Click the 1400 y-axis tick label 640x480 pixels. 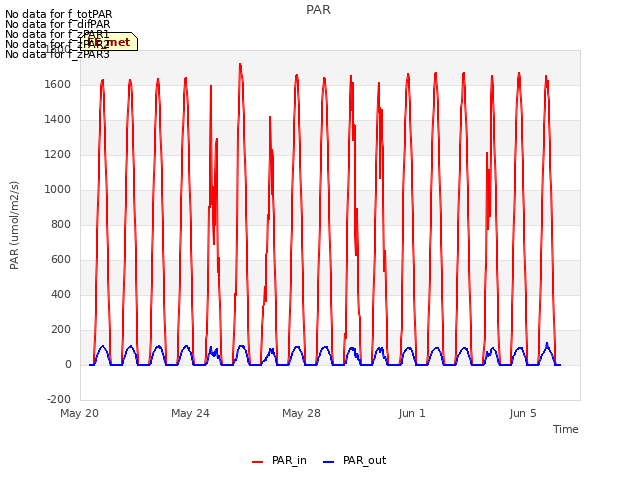[x=58, y=120]
